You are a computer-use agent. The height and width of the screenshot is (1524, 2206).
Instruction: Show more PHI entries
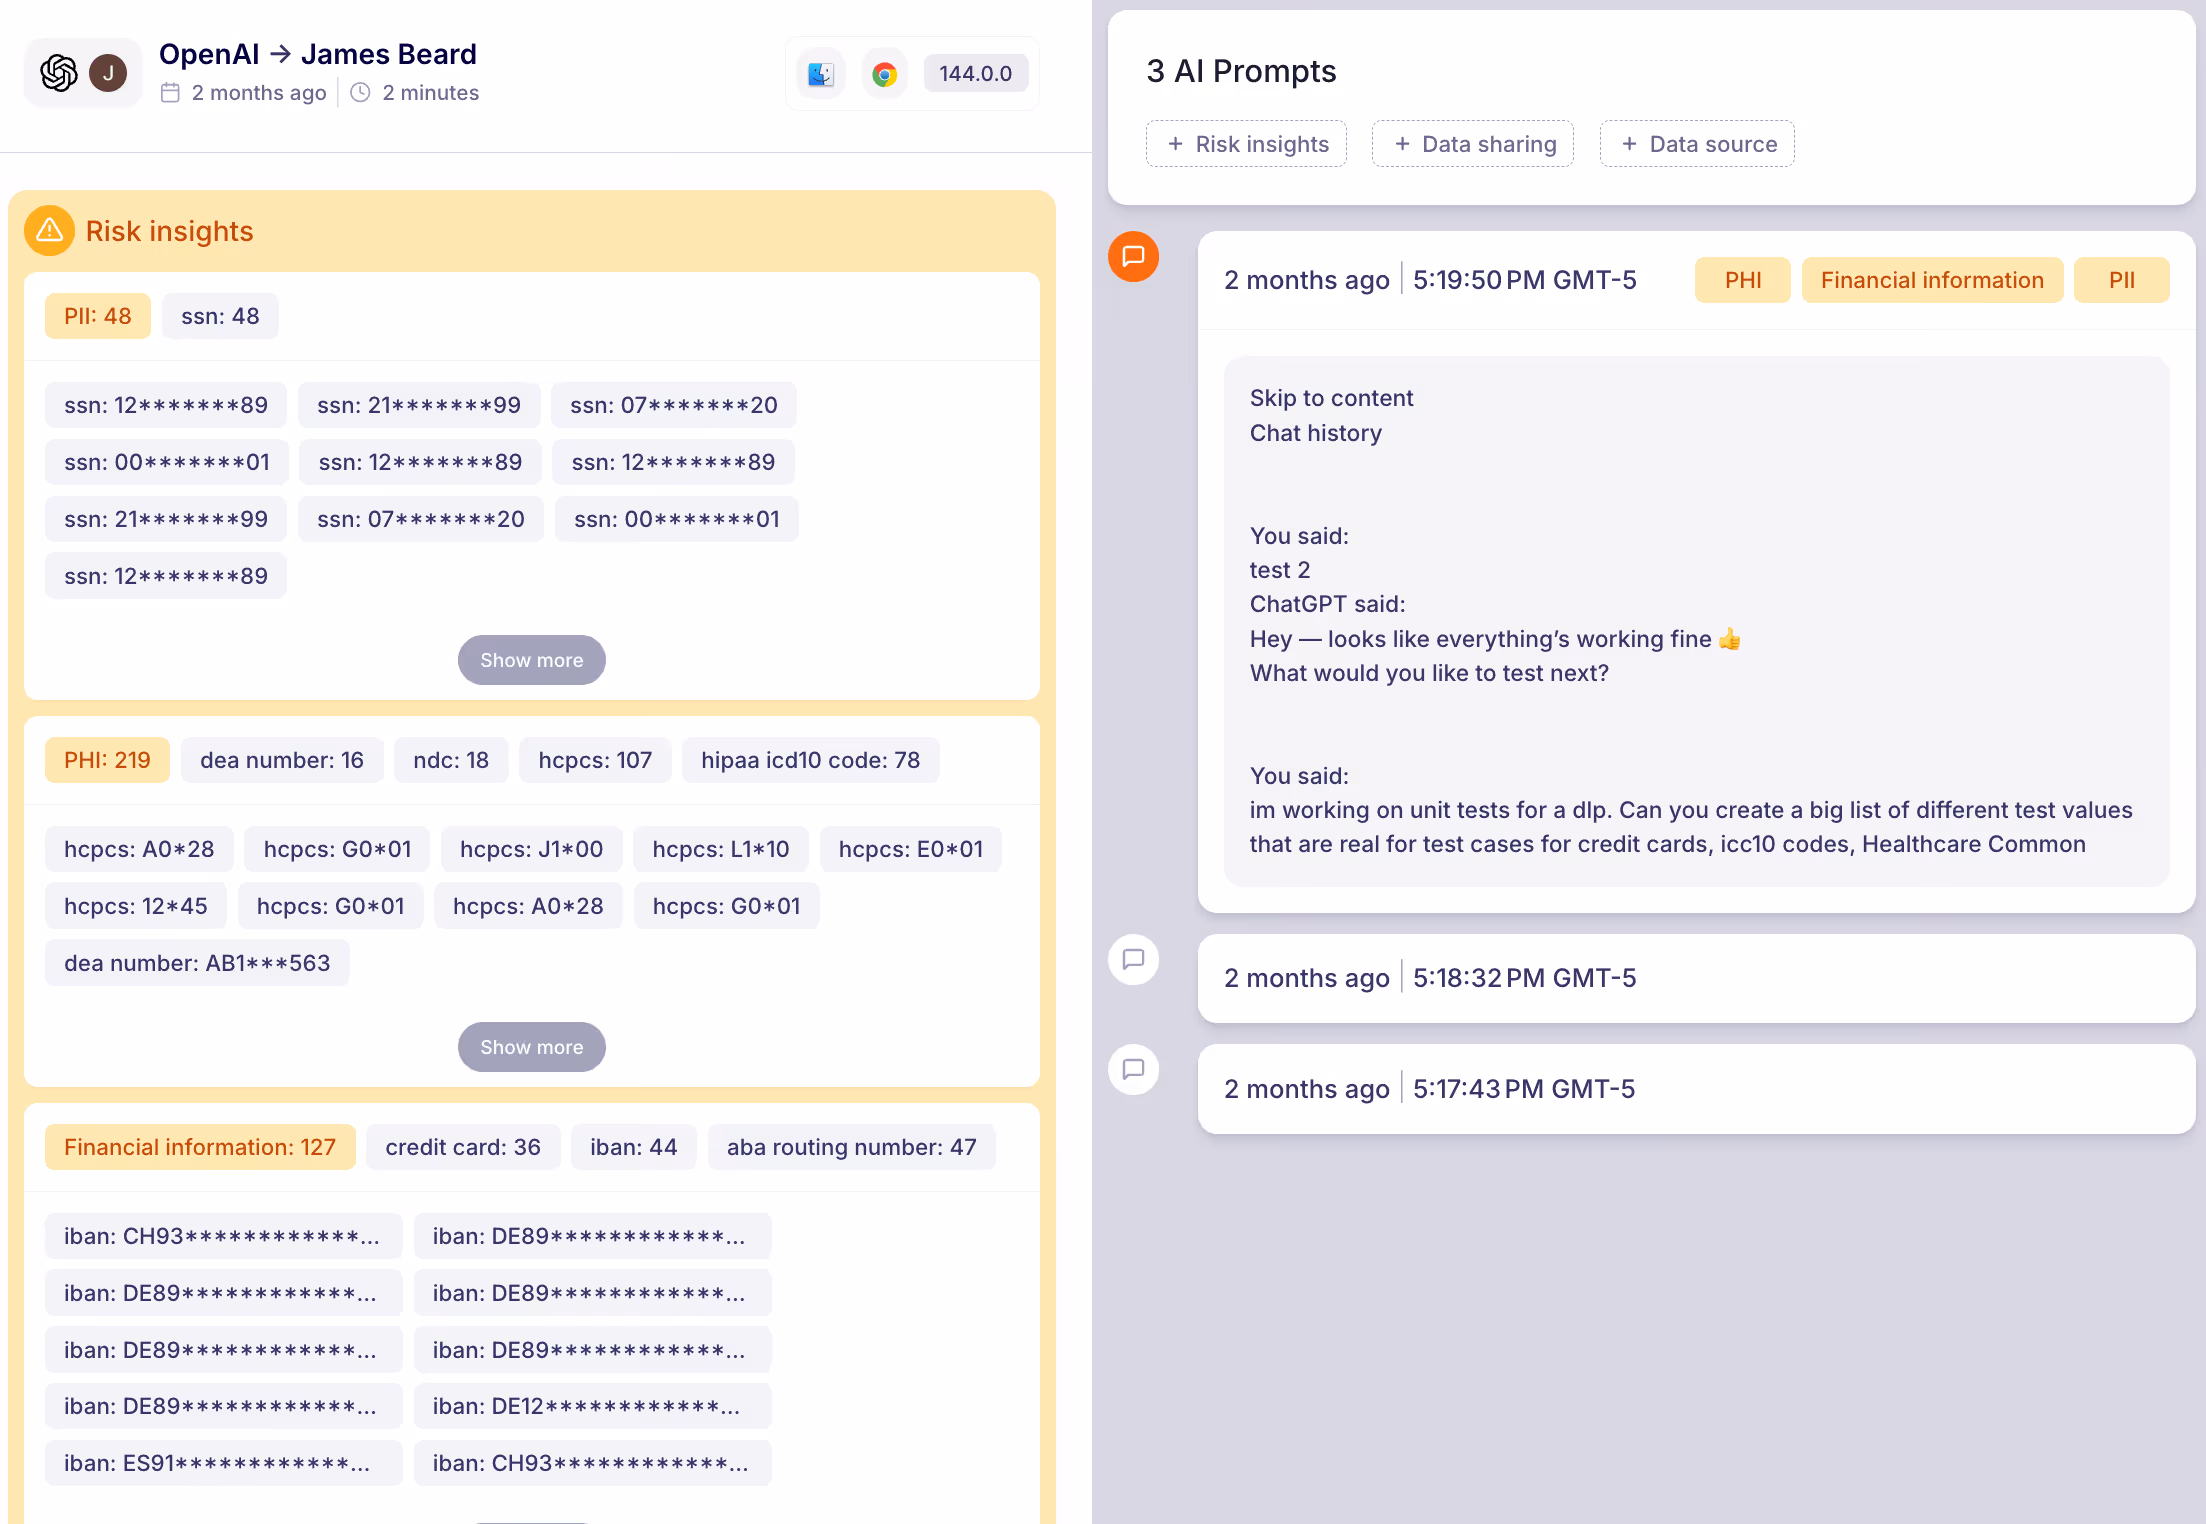tap(531, 1047)
